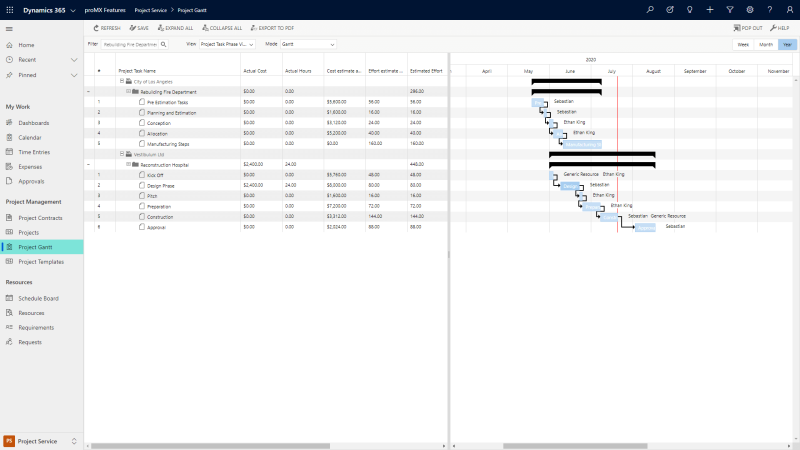The width and height of the screenshot is (800, 450).
Task: Toggle the hamburger navigation menu
Action: pos(9,29)
